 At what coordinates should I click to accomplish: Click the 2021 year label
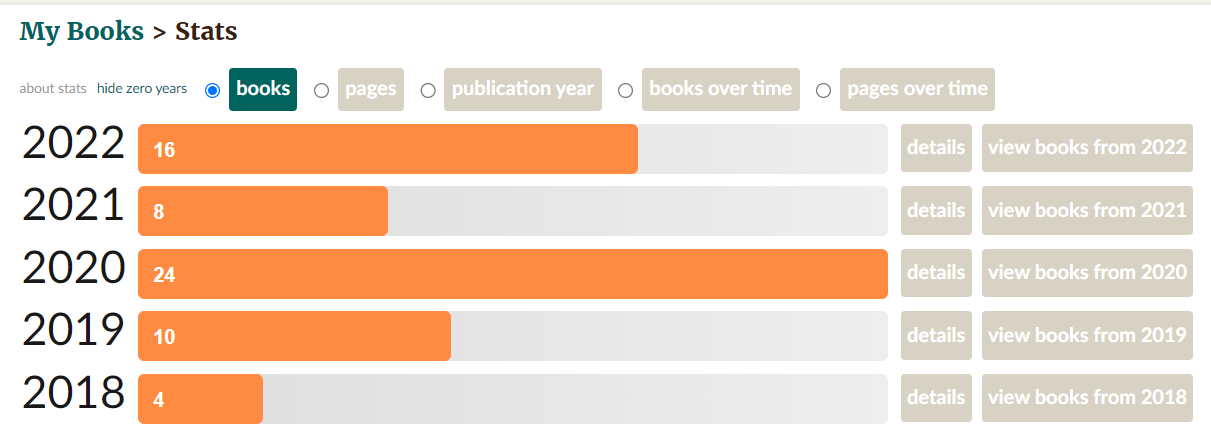tap(73, 207)
